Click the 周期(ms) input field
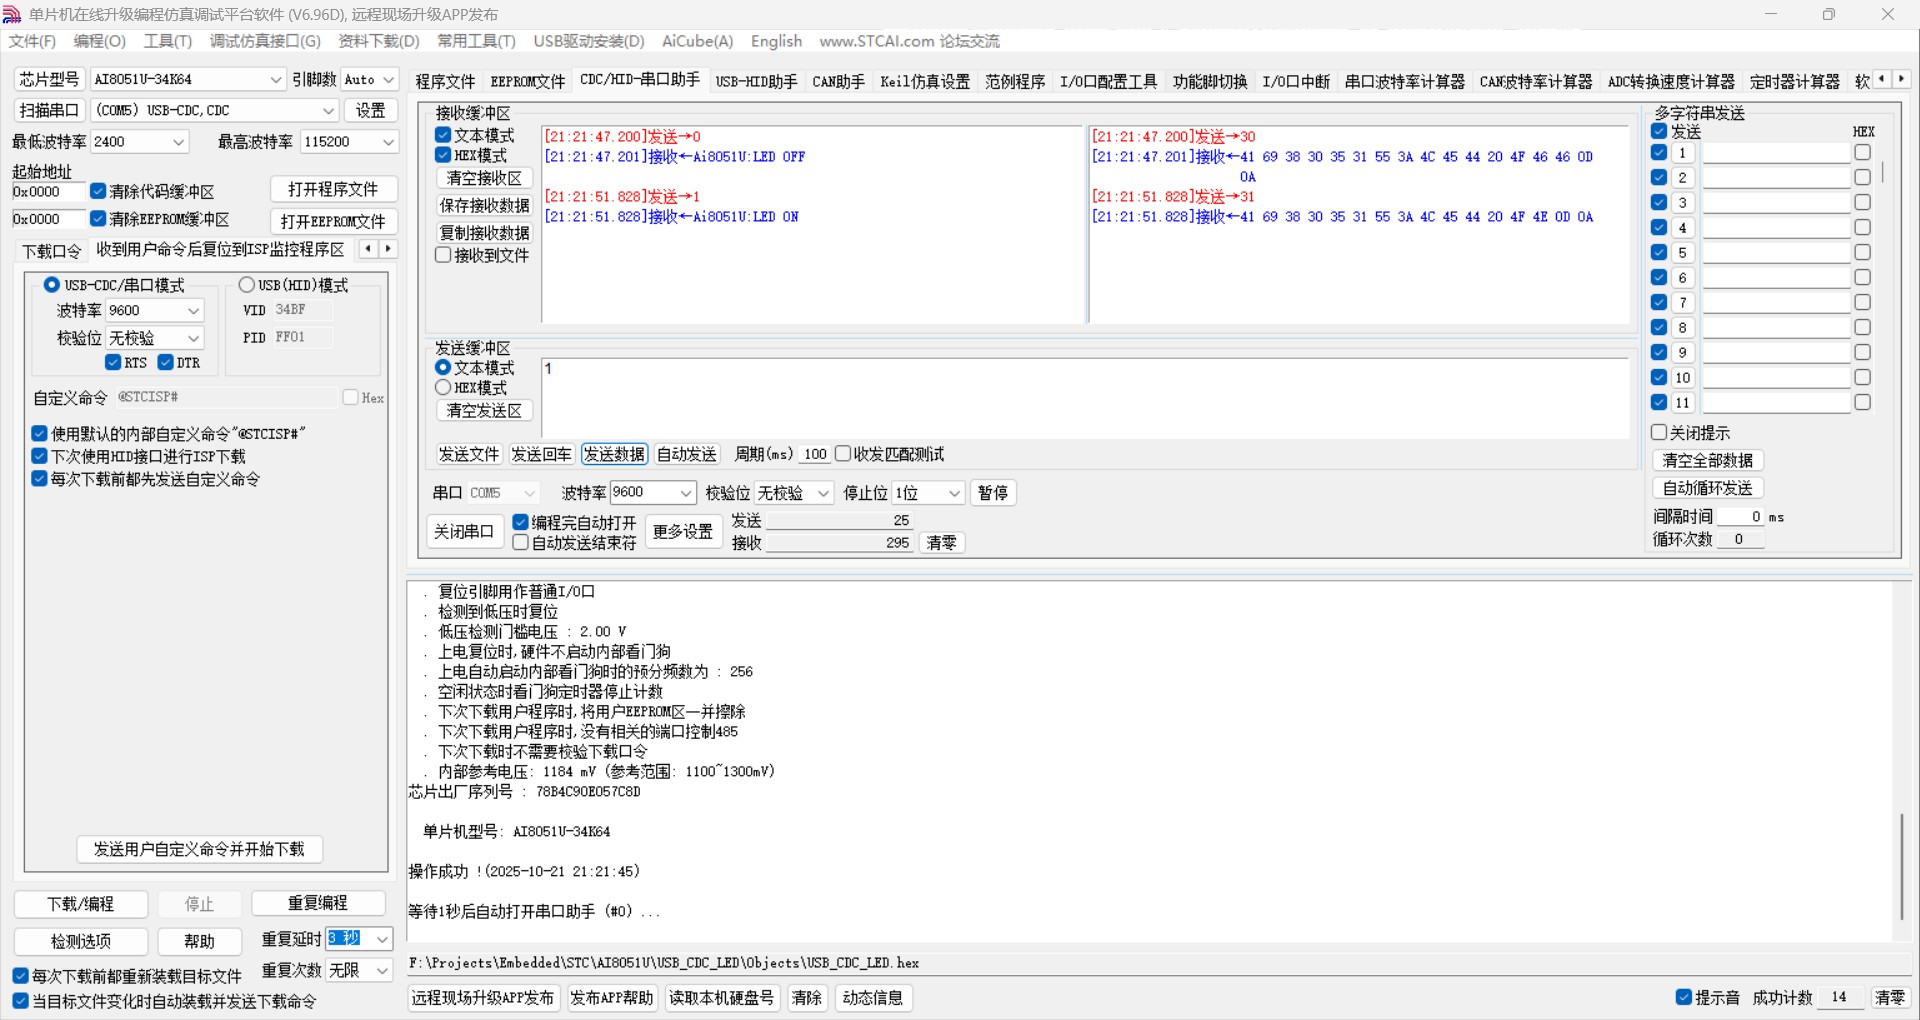The height and width of the screenshot is (1020, 1920). pyautogui.click(x=816, y=454)
